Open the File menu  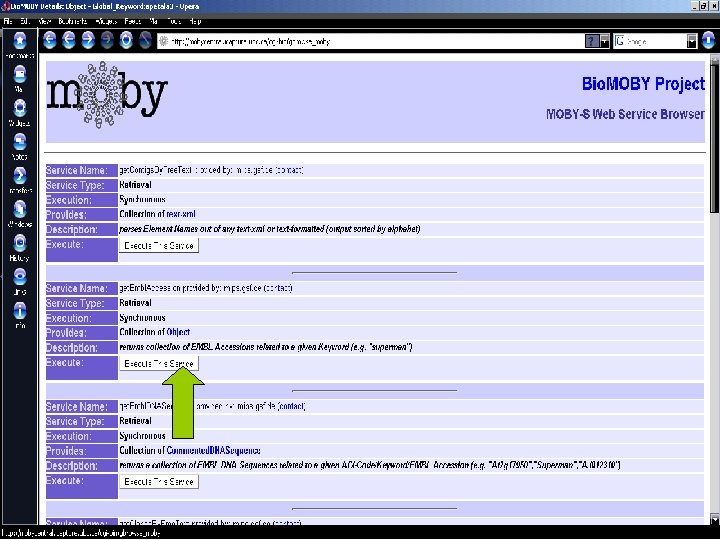click(x=8, y=22)
